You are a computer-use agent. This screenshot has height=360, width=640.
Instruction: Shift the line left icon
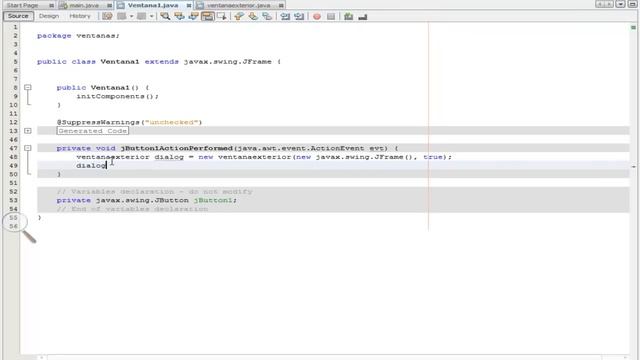(x=285, y=16)
